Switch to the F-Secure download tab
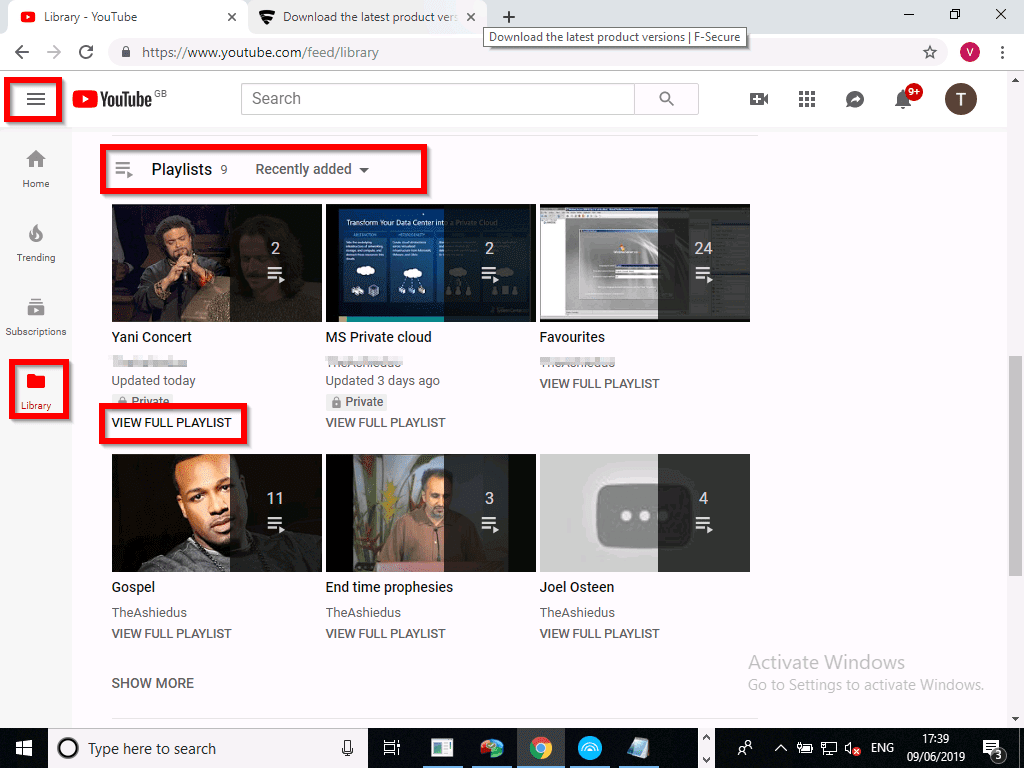Image resolution: width=1024 pixels, height=768 pixels. (368, 17)
